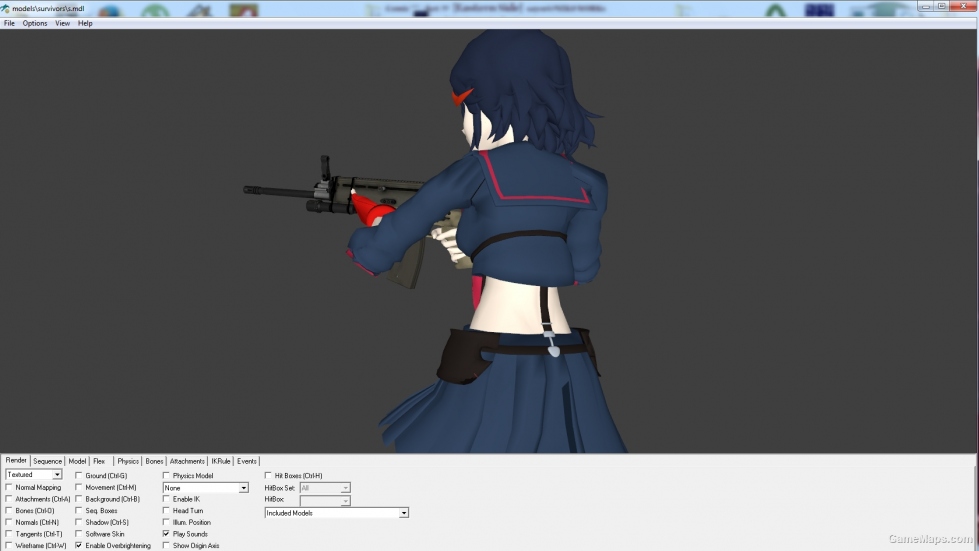Enable the Show Origin Axis checkbox
979x551 pixels.
pyautogui.click(x=166, y=545)
